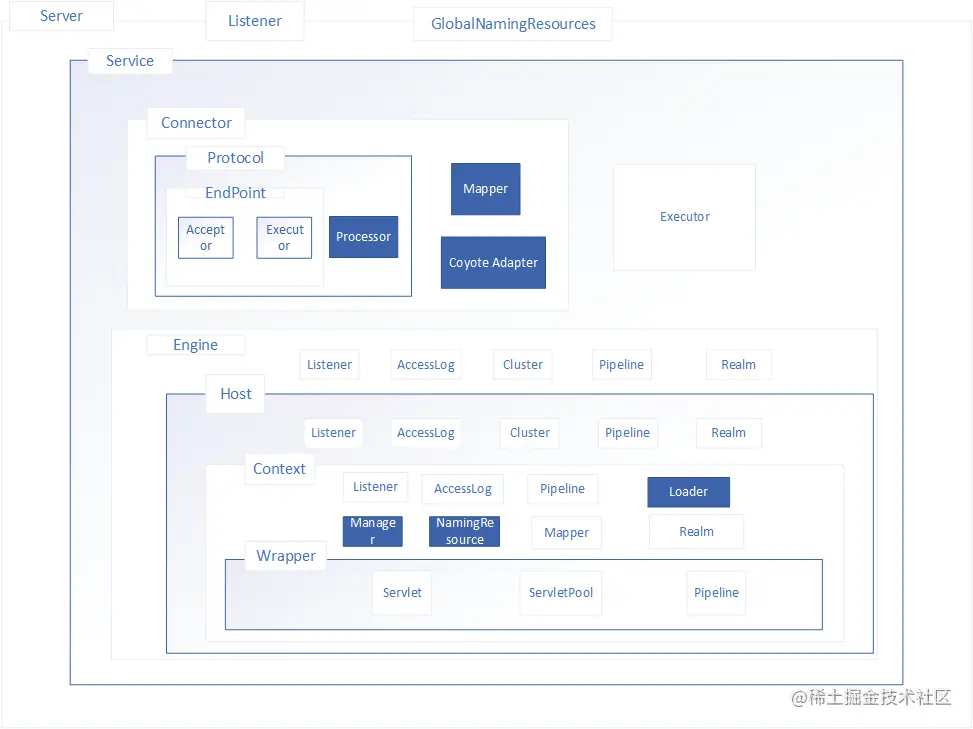Select the Engine label
Viewport: 973px width, 729px height.
point(195,345)
